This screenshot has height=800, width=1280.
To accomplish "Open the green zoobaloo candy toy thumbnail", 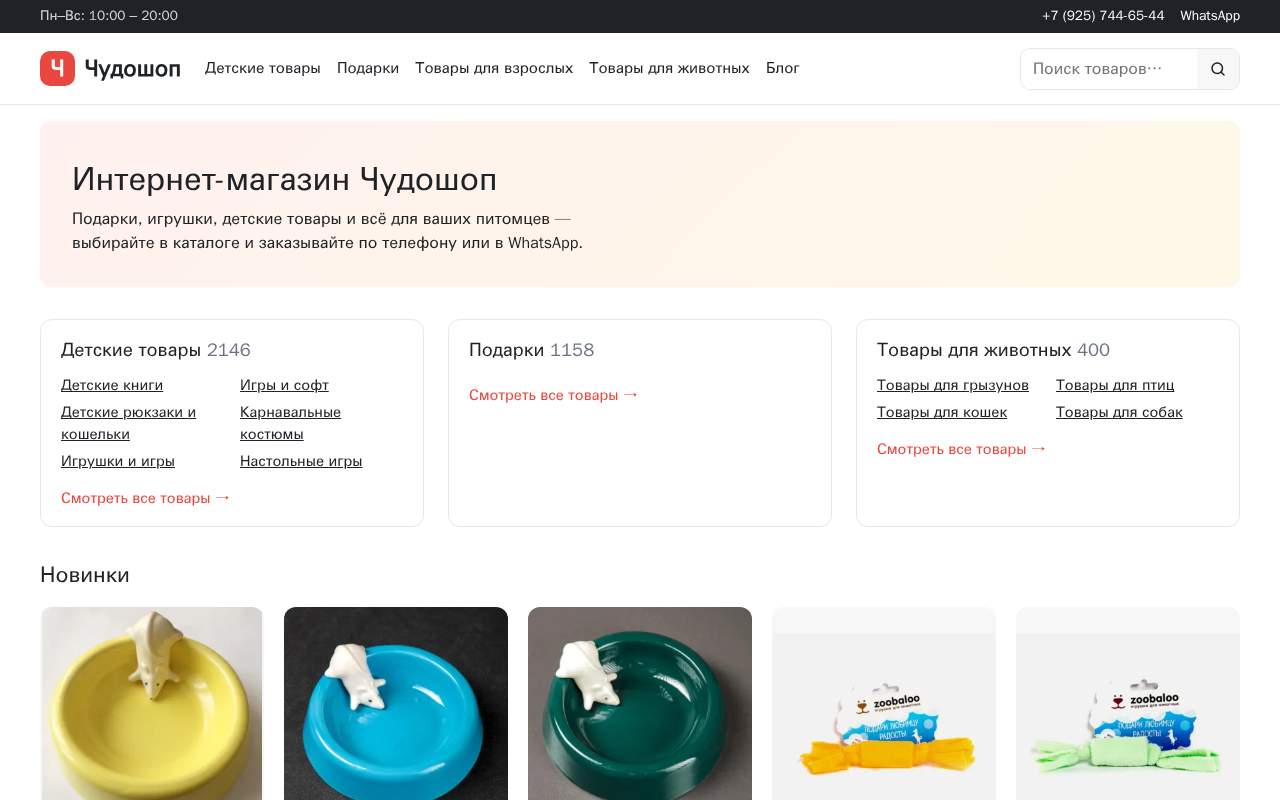I will [1128, 704].
